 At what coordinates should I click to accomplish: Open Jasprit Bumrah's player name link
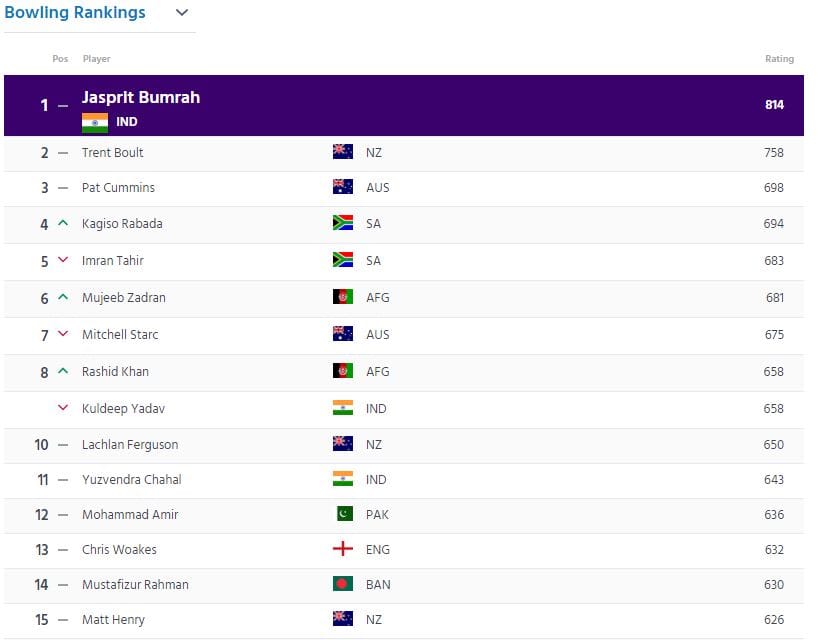[141, 98]
